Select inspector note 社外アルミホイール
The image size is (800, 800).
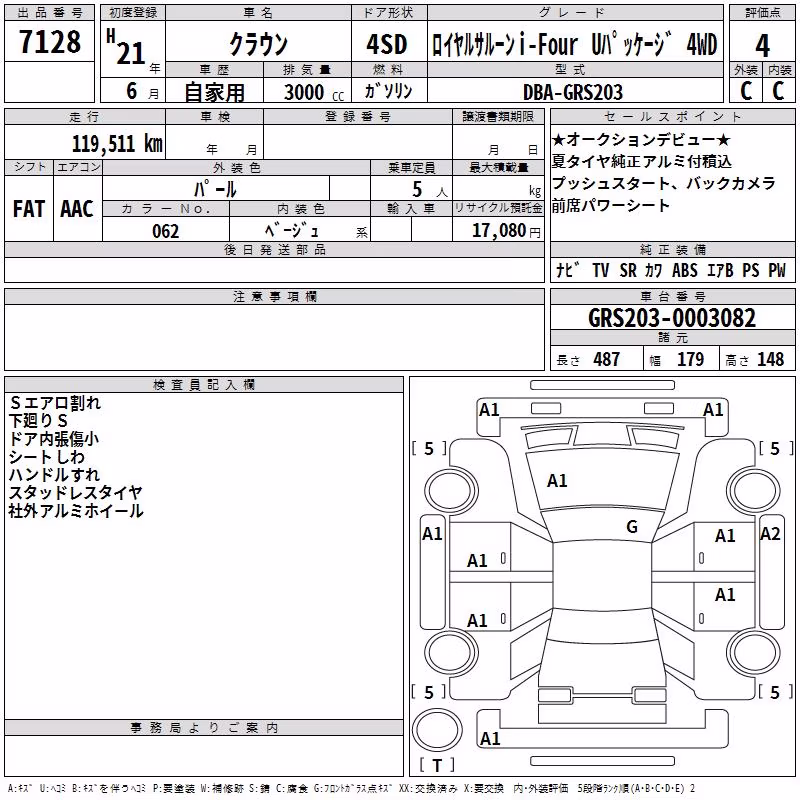click(x=76, y=511)
